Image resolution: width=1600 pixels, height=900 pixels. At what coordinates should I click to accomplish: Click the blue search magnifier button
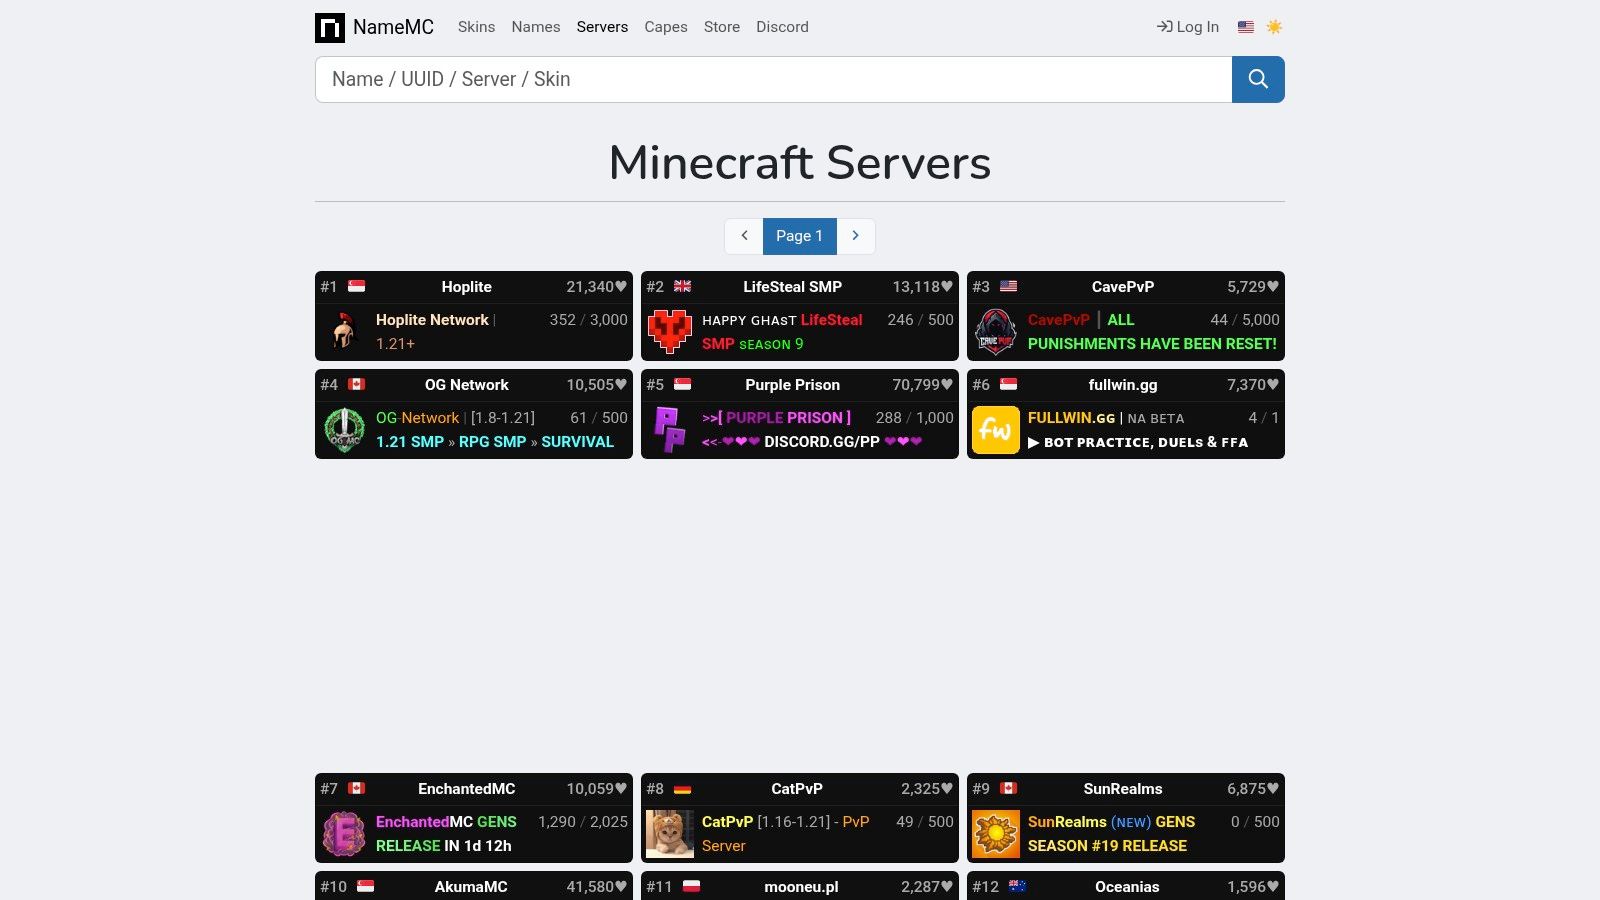[1258, 79]
